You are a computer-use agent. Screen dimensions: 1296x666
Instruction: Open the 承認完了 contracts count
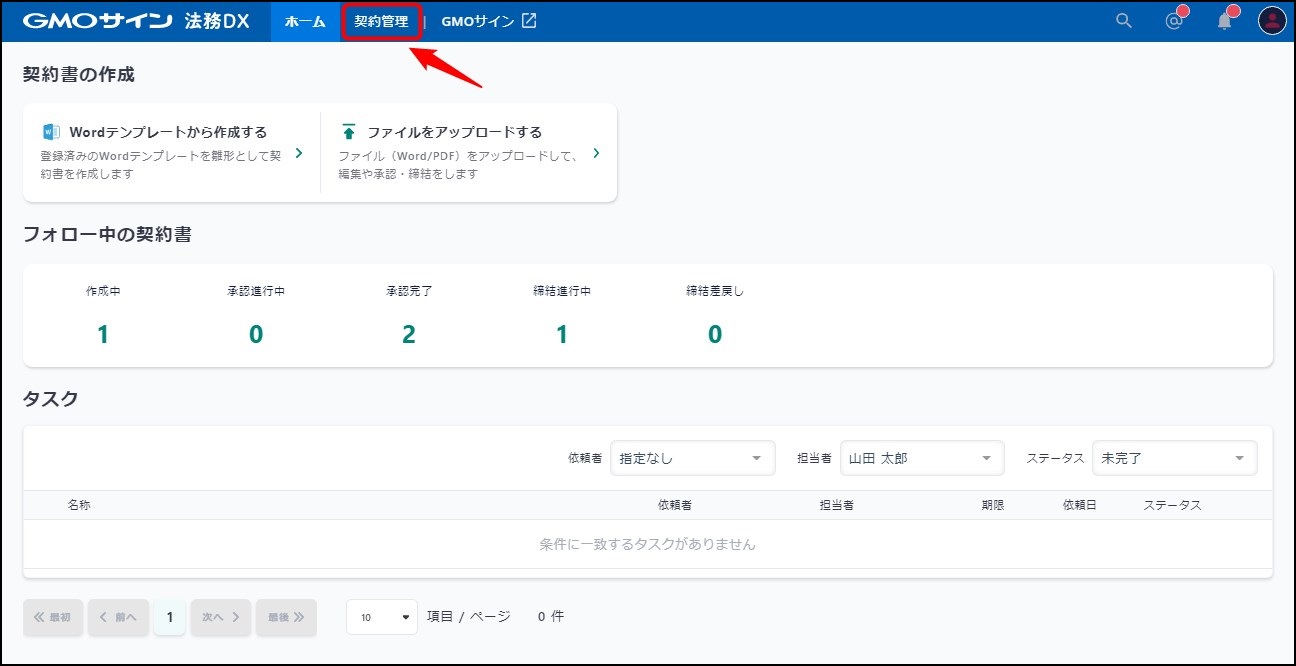coord(408,334)
